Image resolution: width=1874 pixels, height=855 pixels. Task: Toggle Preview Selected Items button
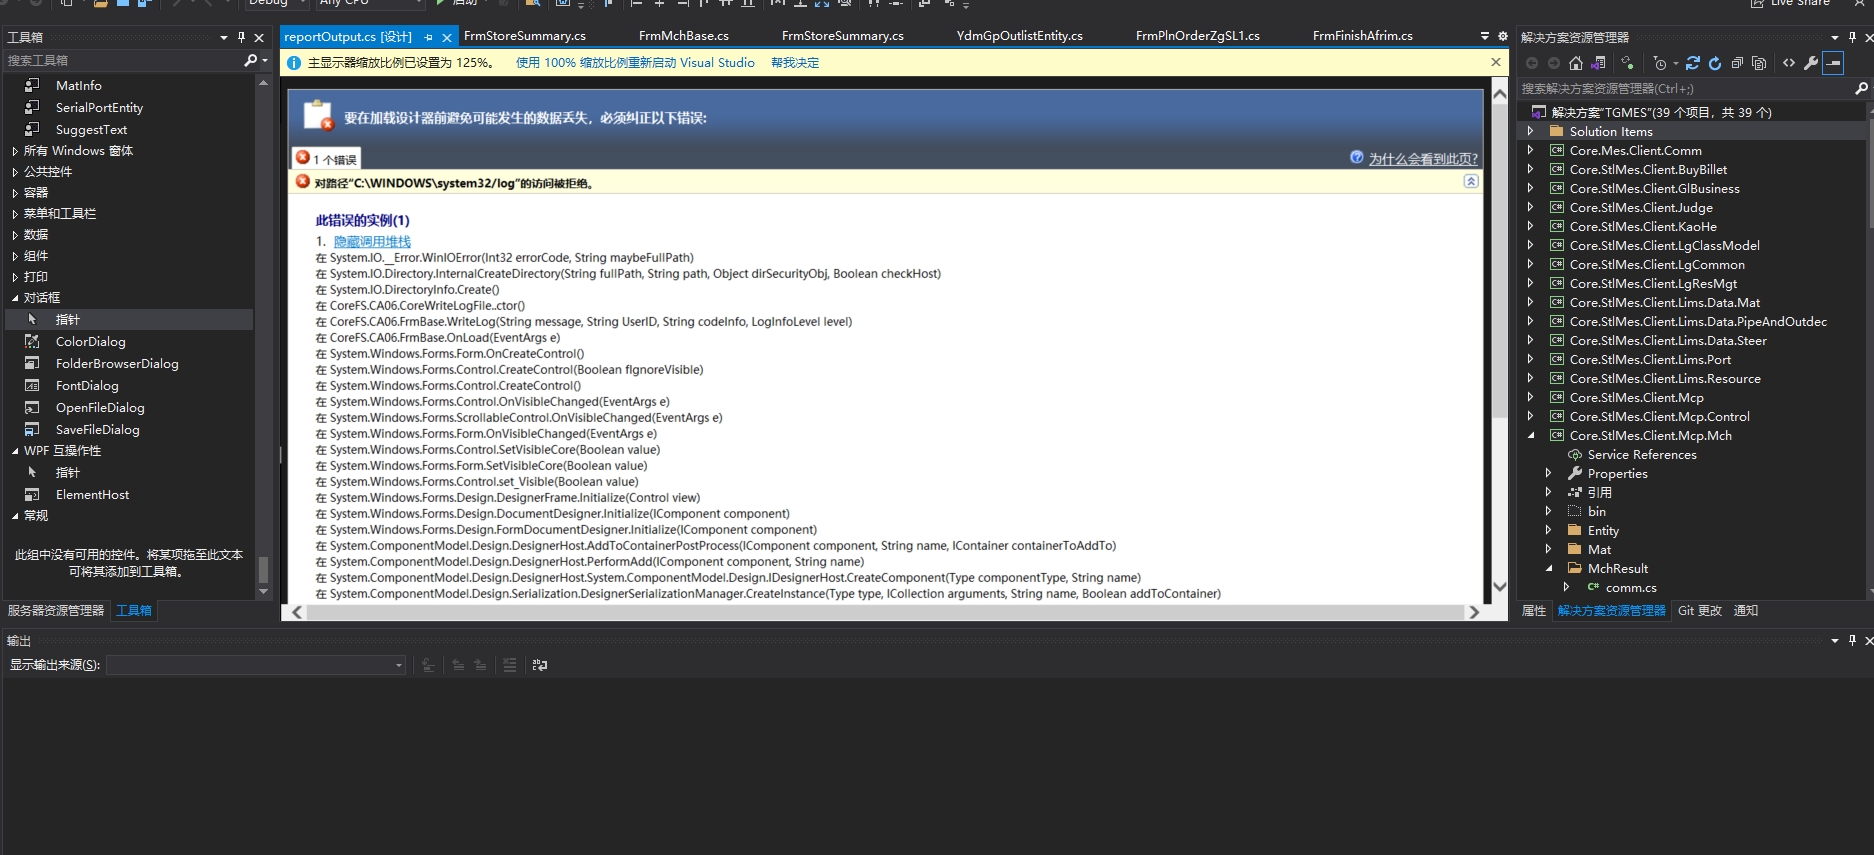point(1833,63)
